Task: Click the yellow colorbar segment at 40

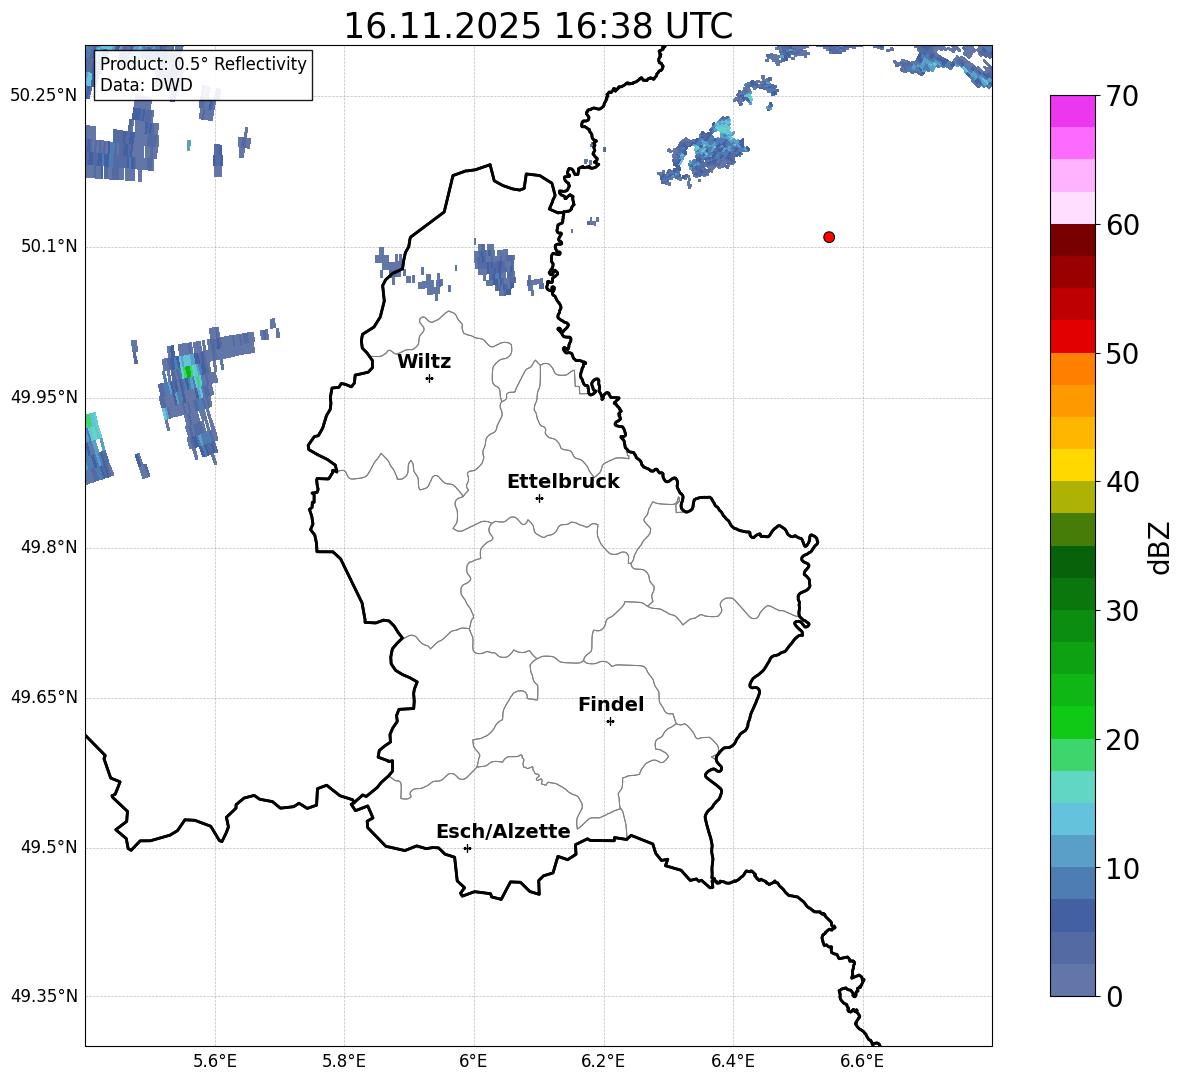Action: coord(1072,465)
